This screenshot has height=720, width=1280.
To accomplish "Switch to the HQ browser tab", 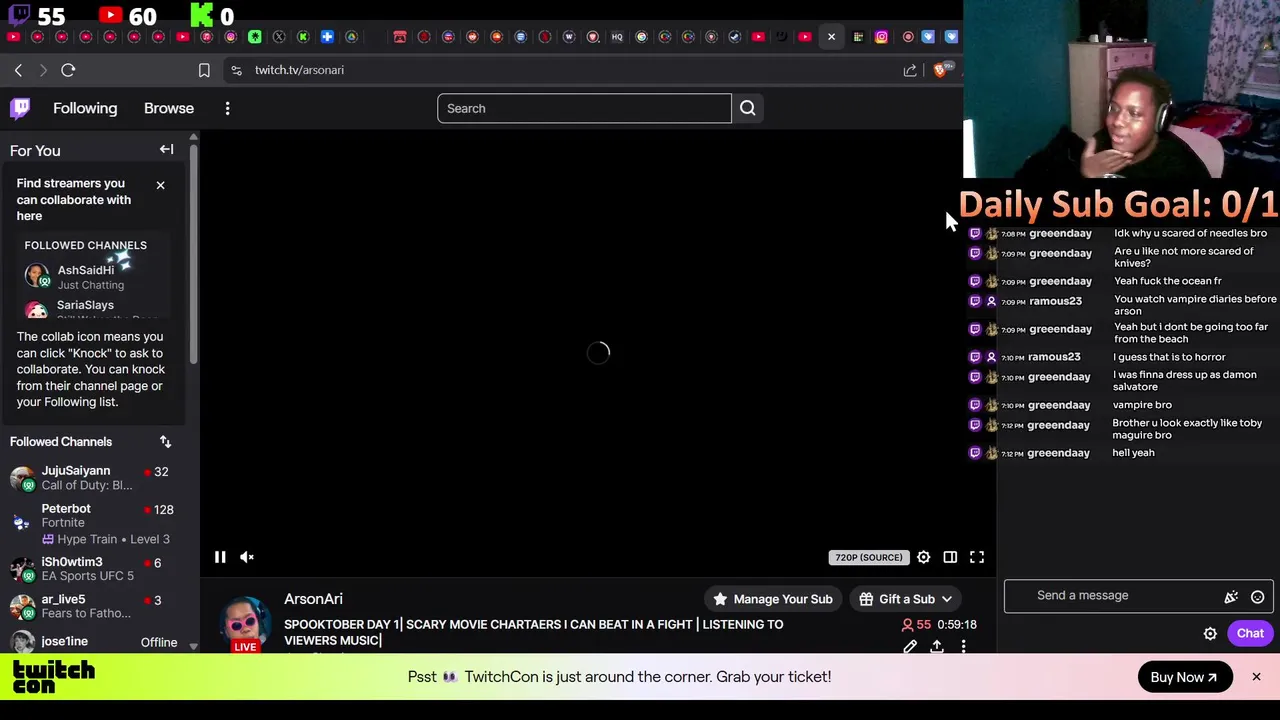I will pyautogui.click(x=617, y=37).
